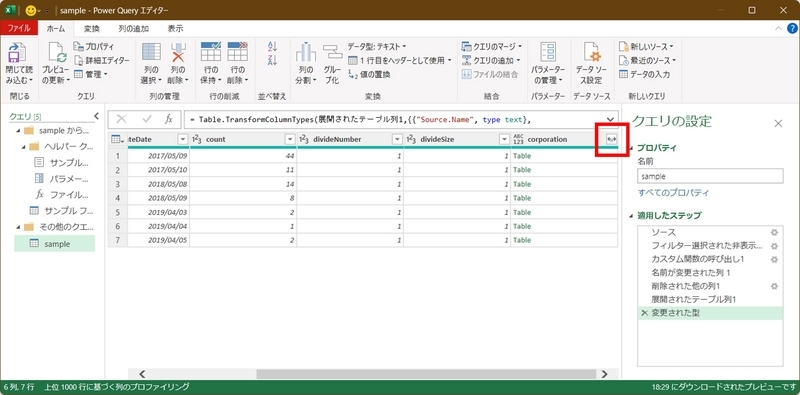
Task: Sort ascending with A-Z icon
Action: (x=272, y=47)
